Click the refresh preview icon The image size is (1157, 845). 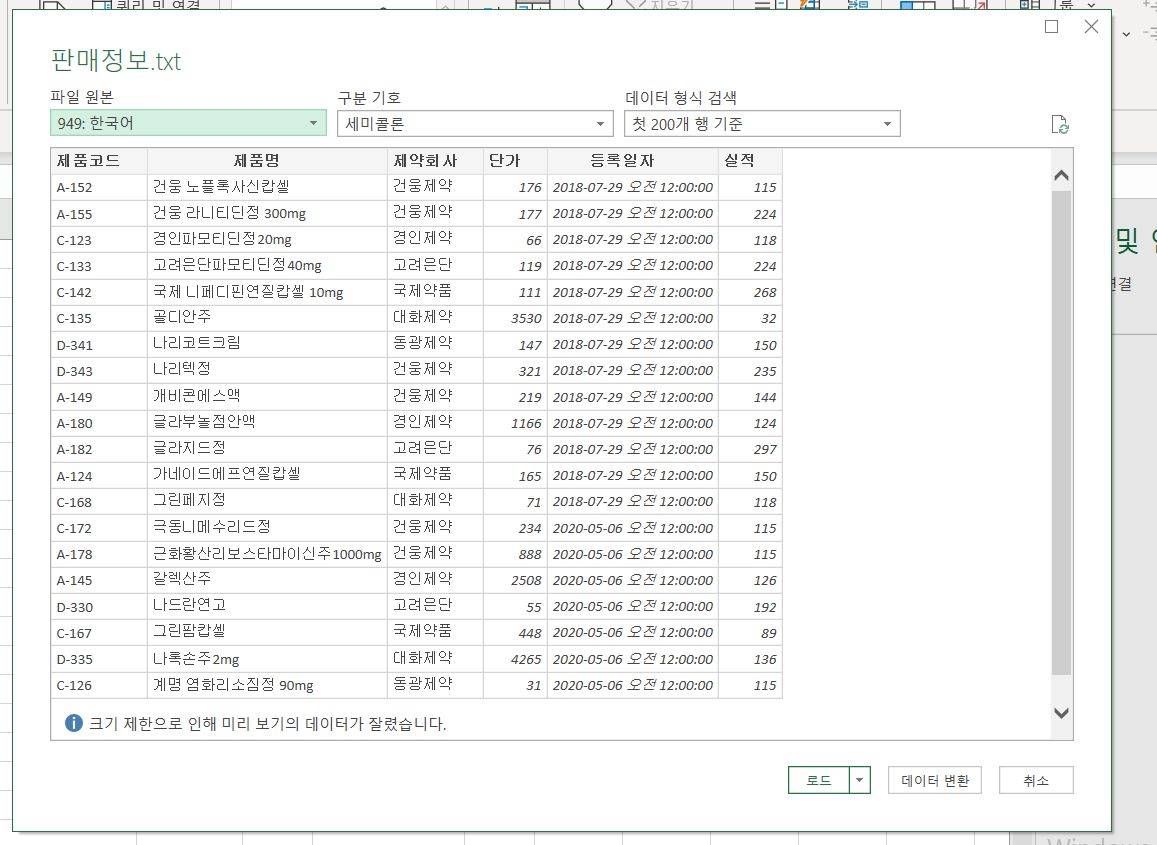(1060, 125)
